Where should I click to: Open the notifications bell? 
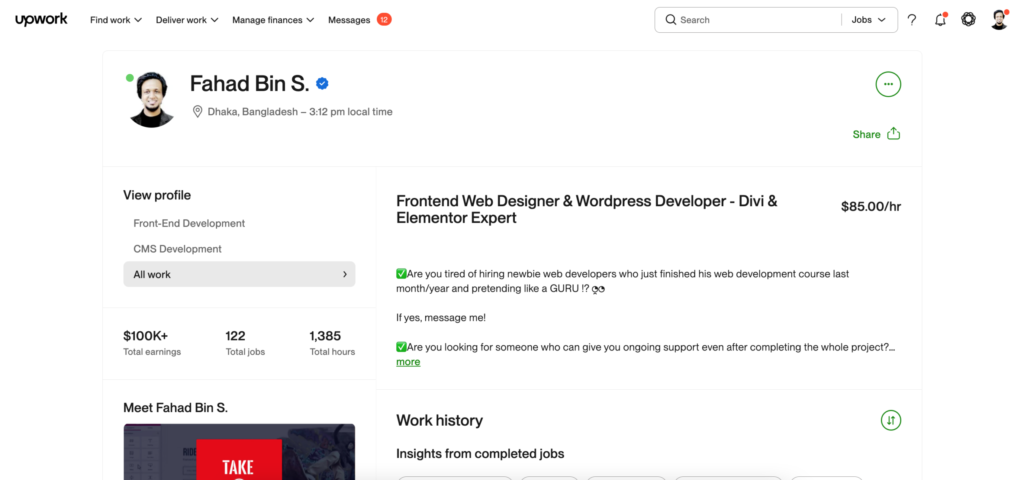click(940, 20)
